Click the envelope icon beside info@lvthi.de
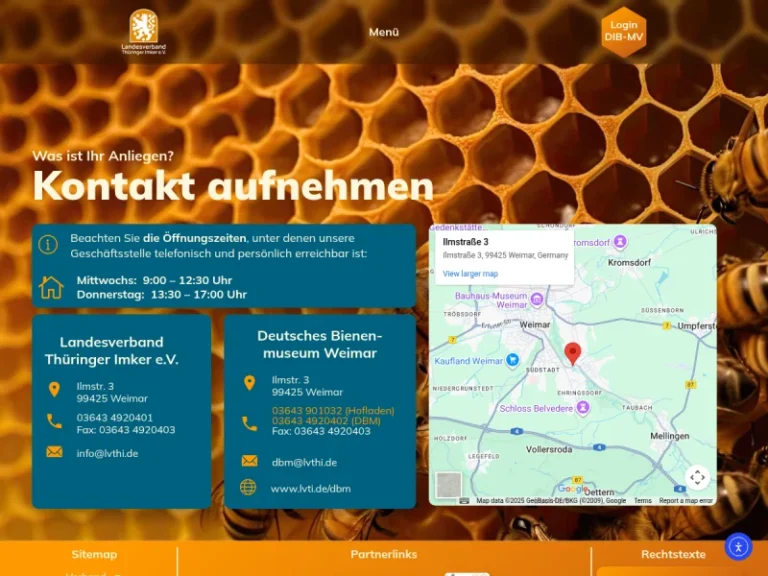The image size is (768, 576). [54, 452]
